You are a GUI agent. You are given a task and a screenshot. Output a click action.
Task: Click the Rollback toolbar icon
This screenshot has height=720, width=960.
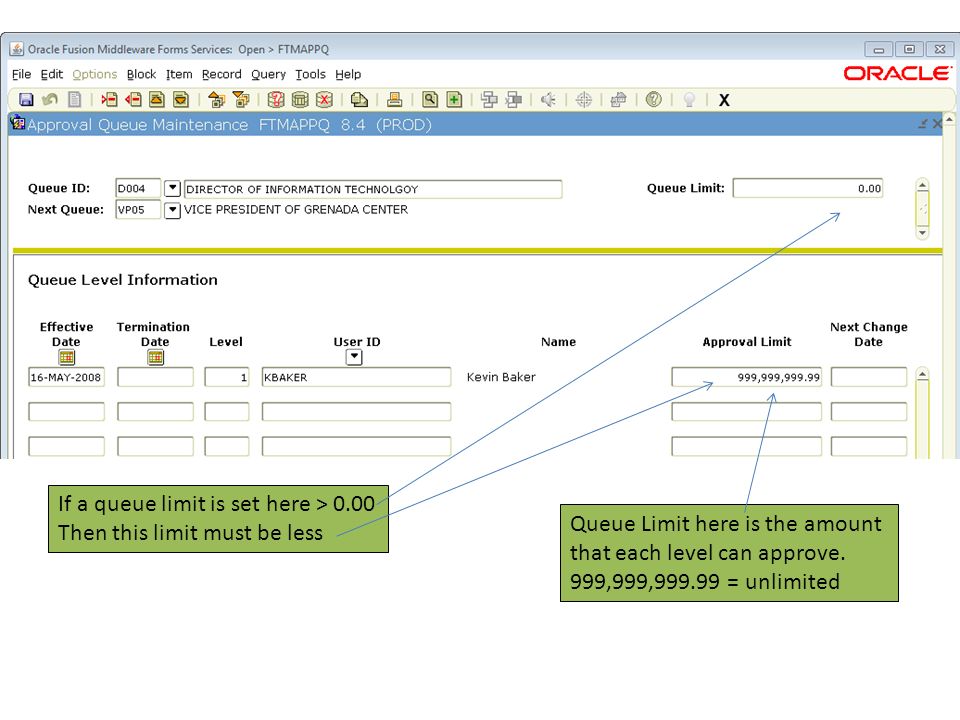click(50, 99)
